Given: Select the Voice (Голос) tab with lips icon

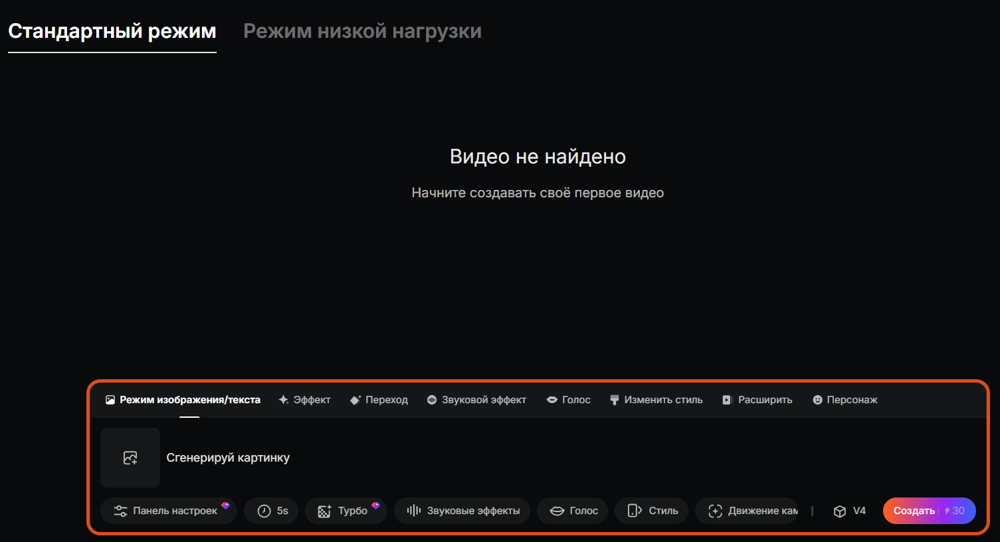Looking at the screenshot, I should 568,400.
